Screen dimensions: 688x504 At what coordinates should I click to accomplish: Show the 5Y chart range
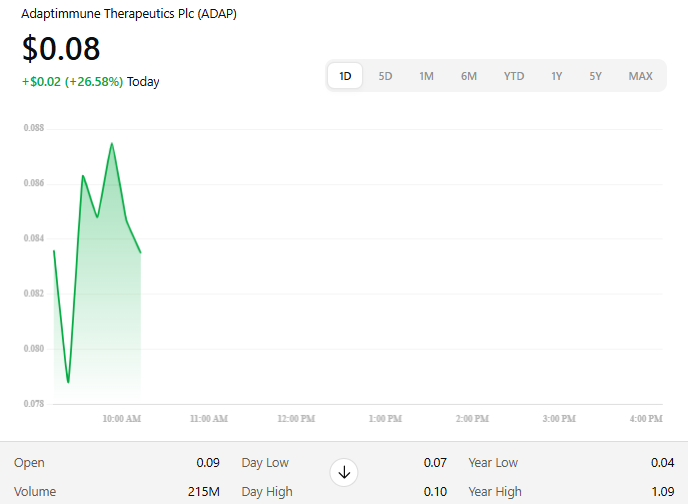(x=595, y=76)
